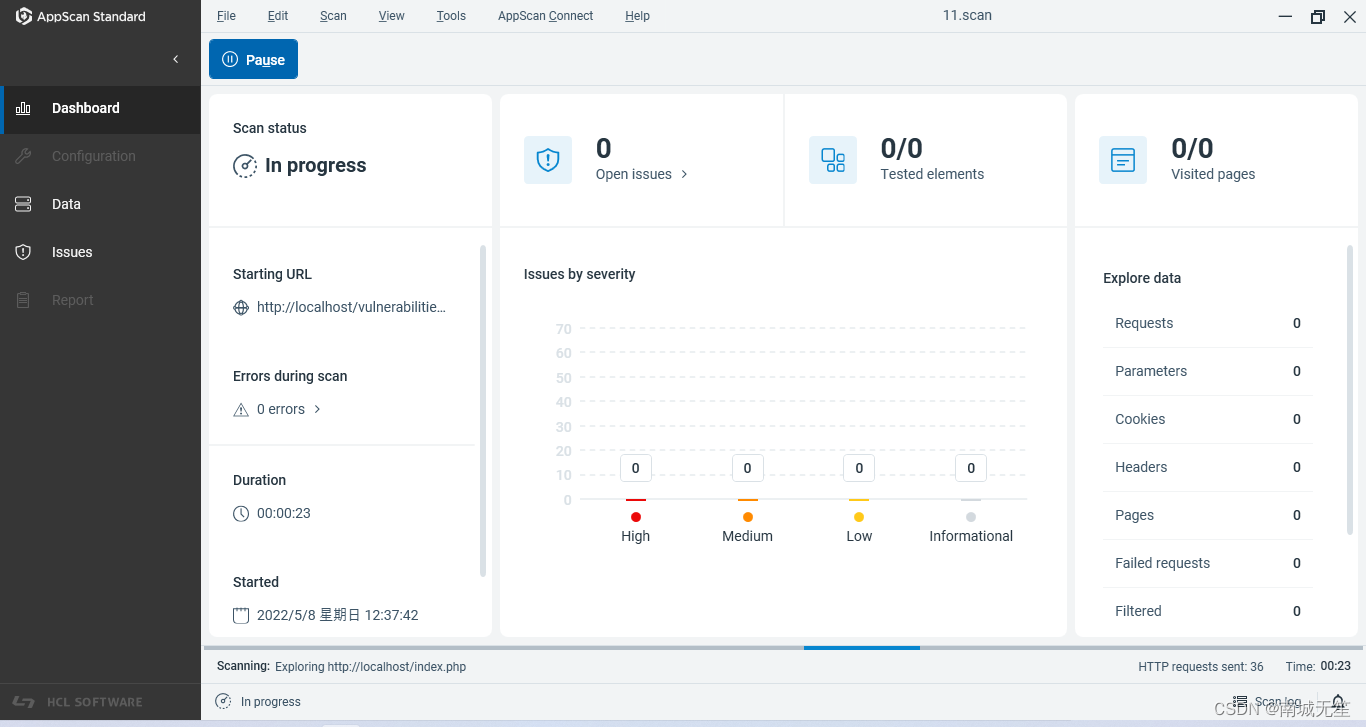Open the Edit menu

278,16
